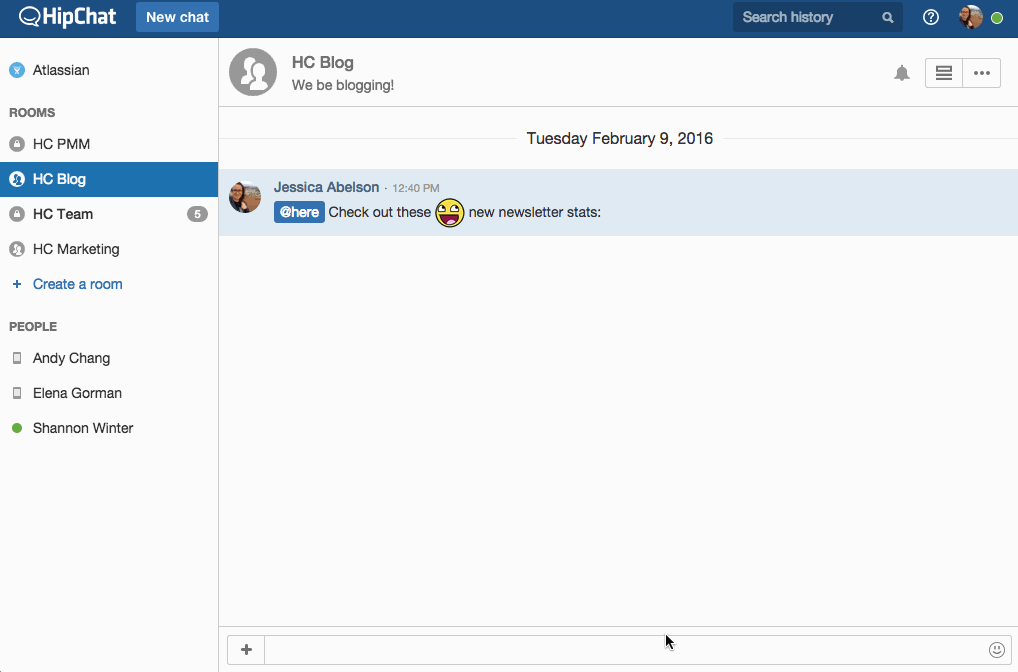Click the unread badge 5 on HC Team
The image size is (1018, 672).
(197, 214)
